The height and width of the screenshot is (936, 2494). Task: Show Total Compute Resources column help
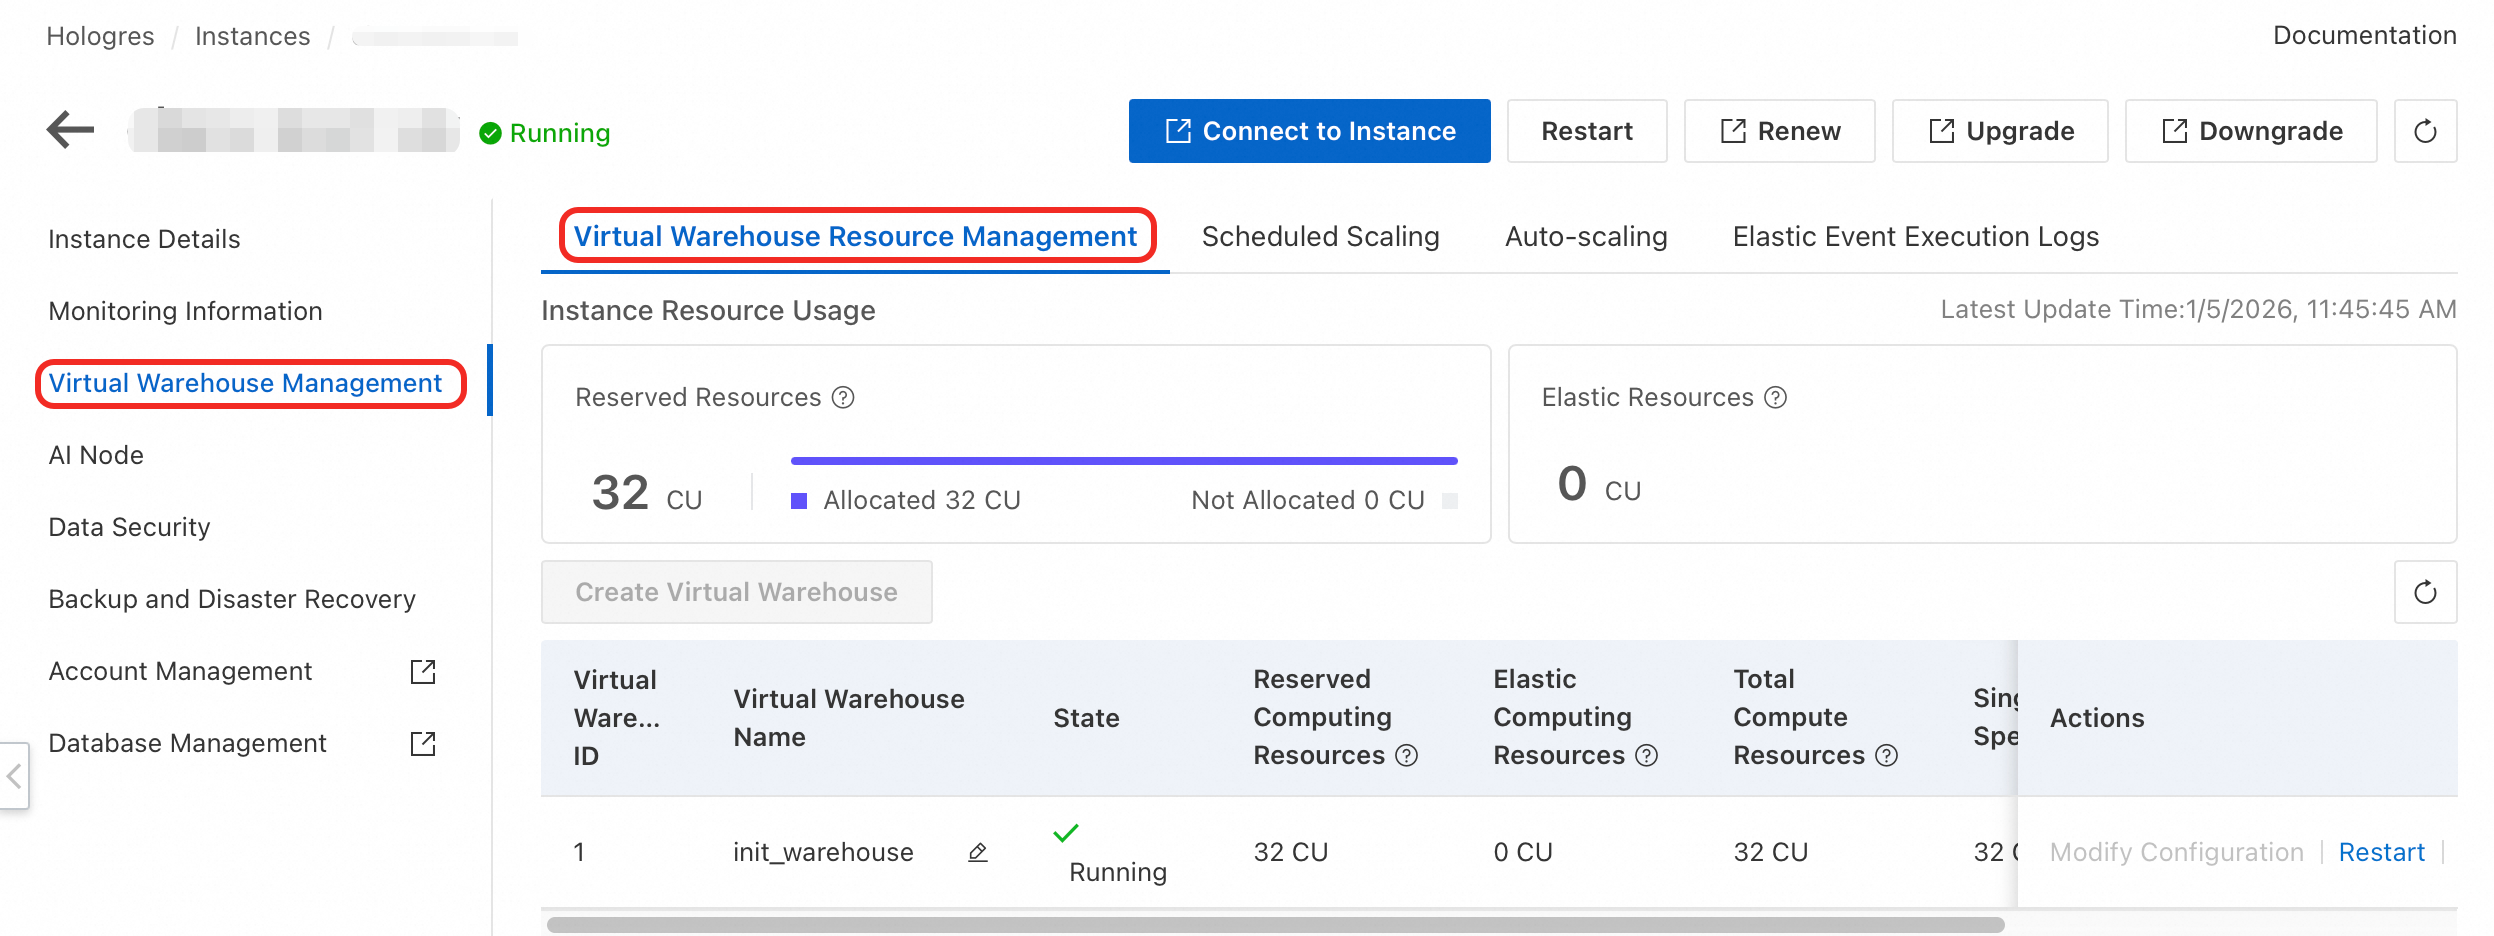pos(1887,756)
